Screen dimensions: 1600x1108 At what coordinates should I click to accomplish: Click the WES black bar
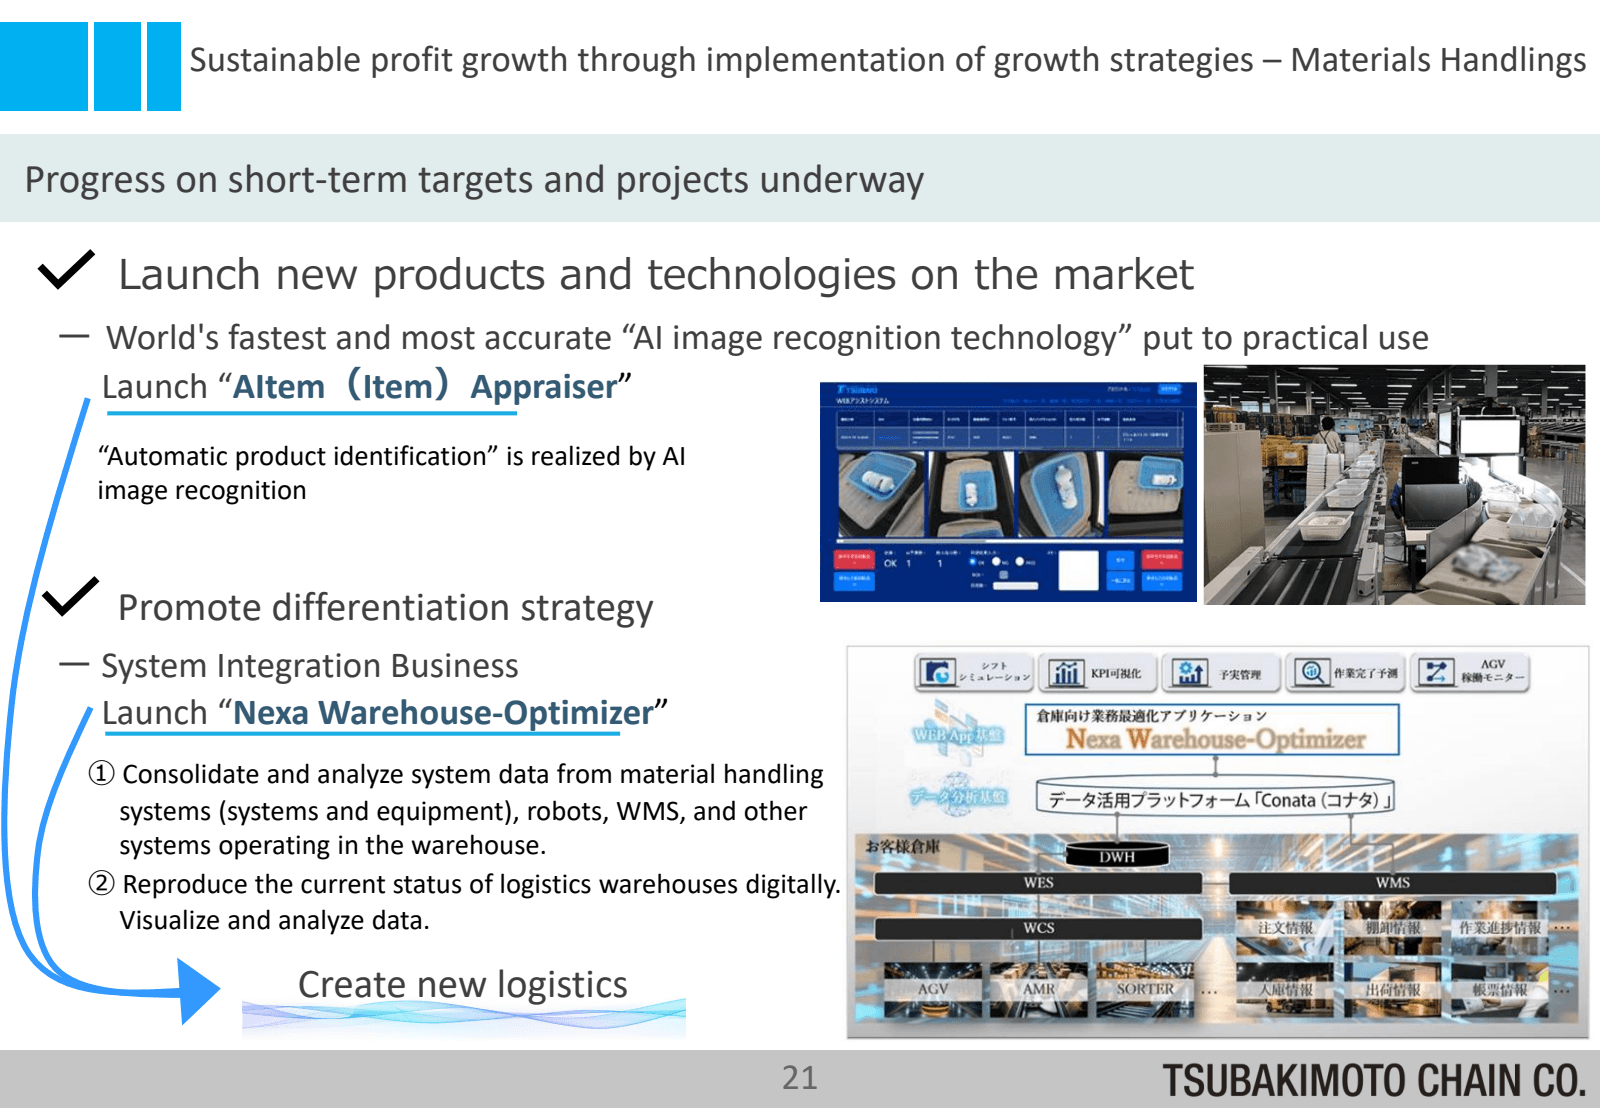tap(1039, 883)
